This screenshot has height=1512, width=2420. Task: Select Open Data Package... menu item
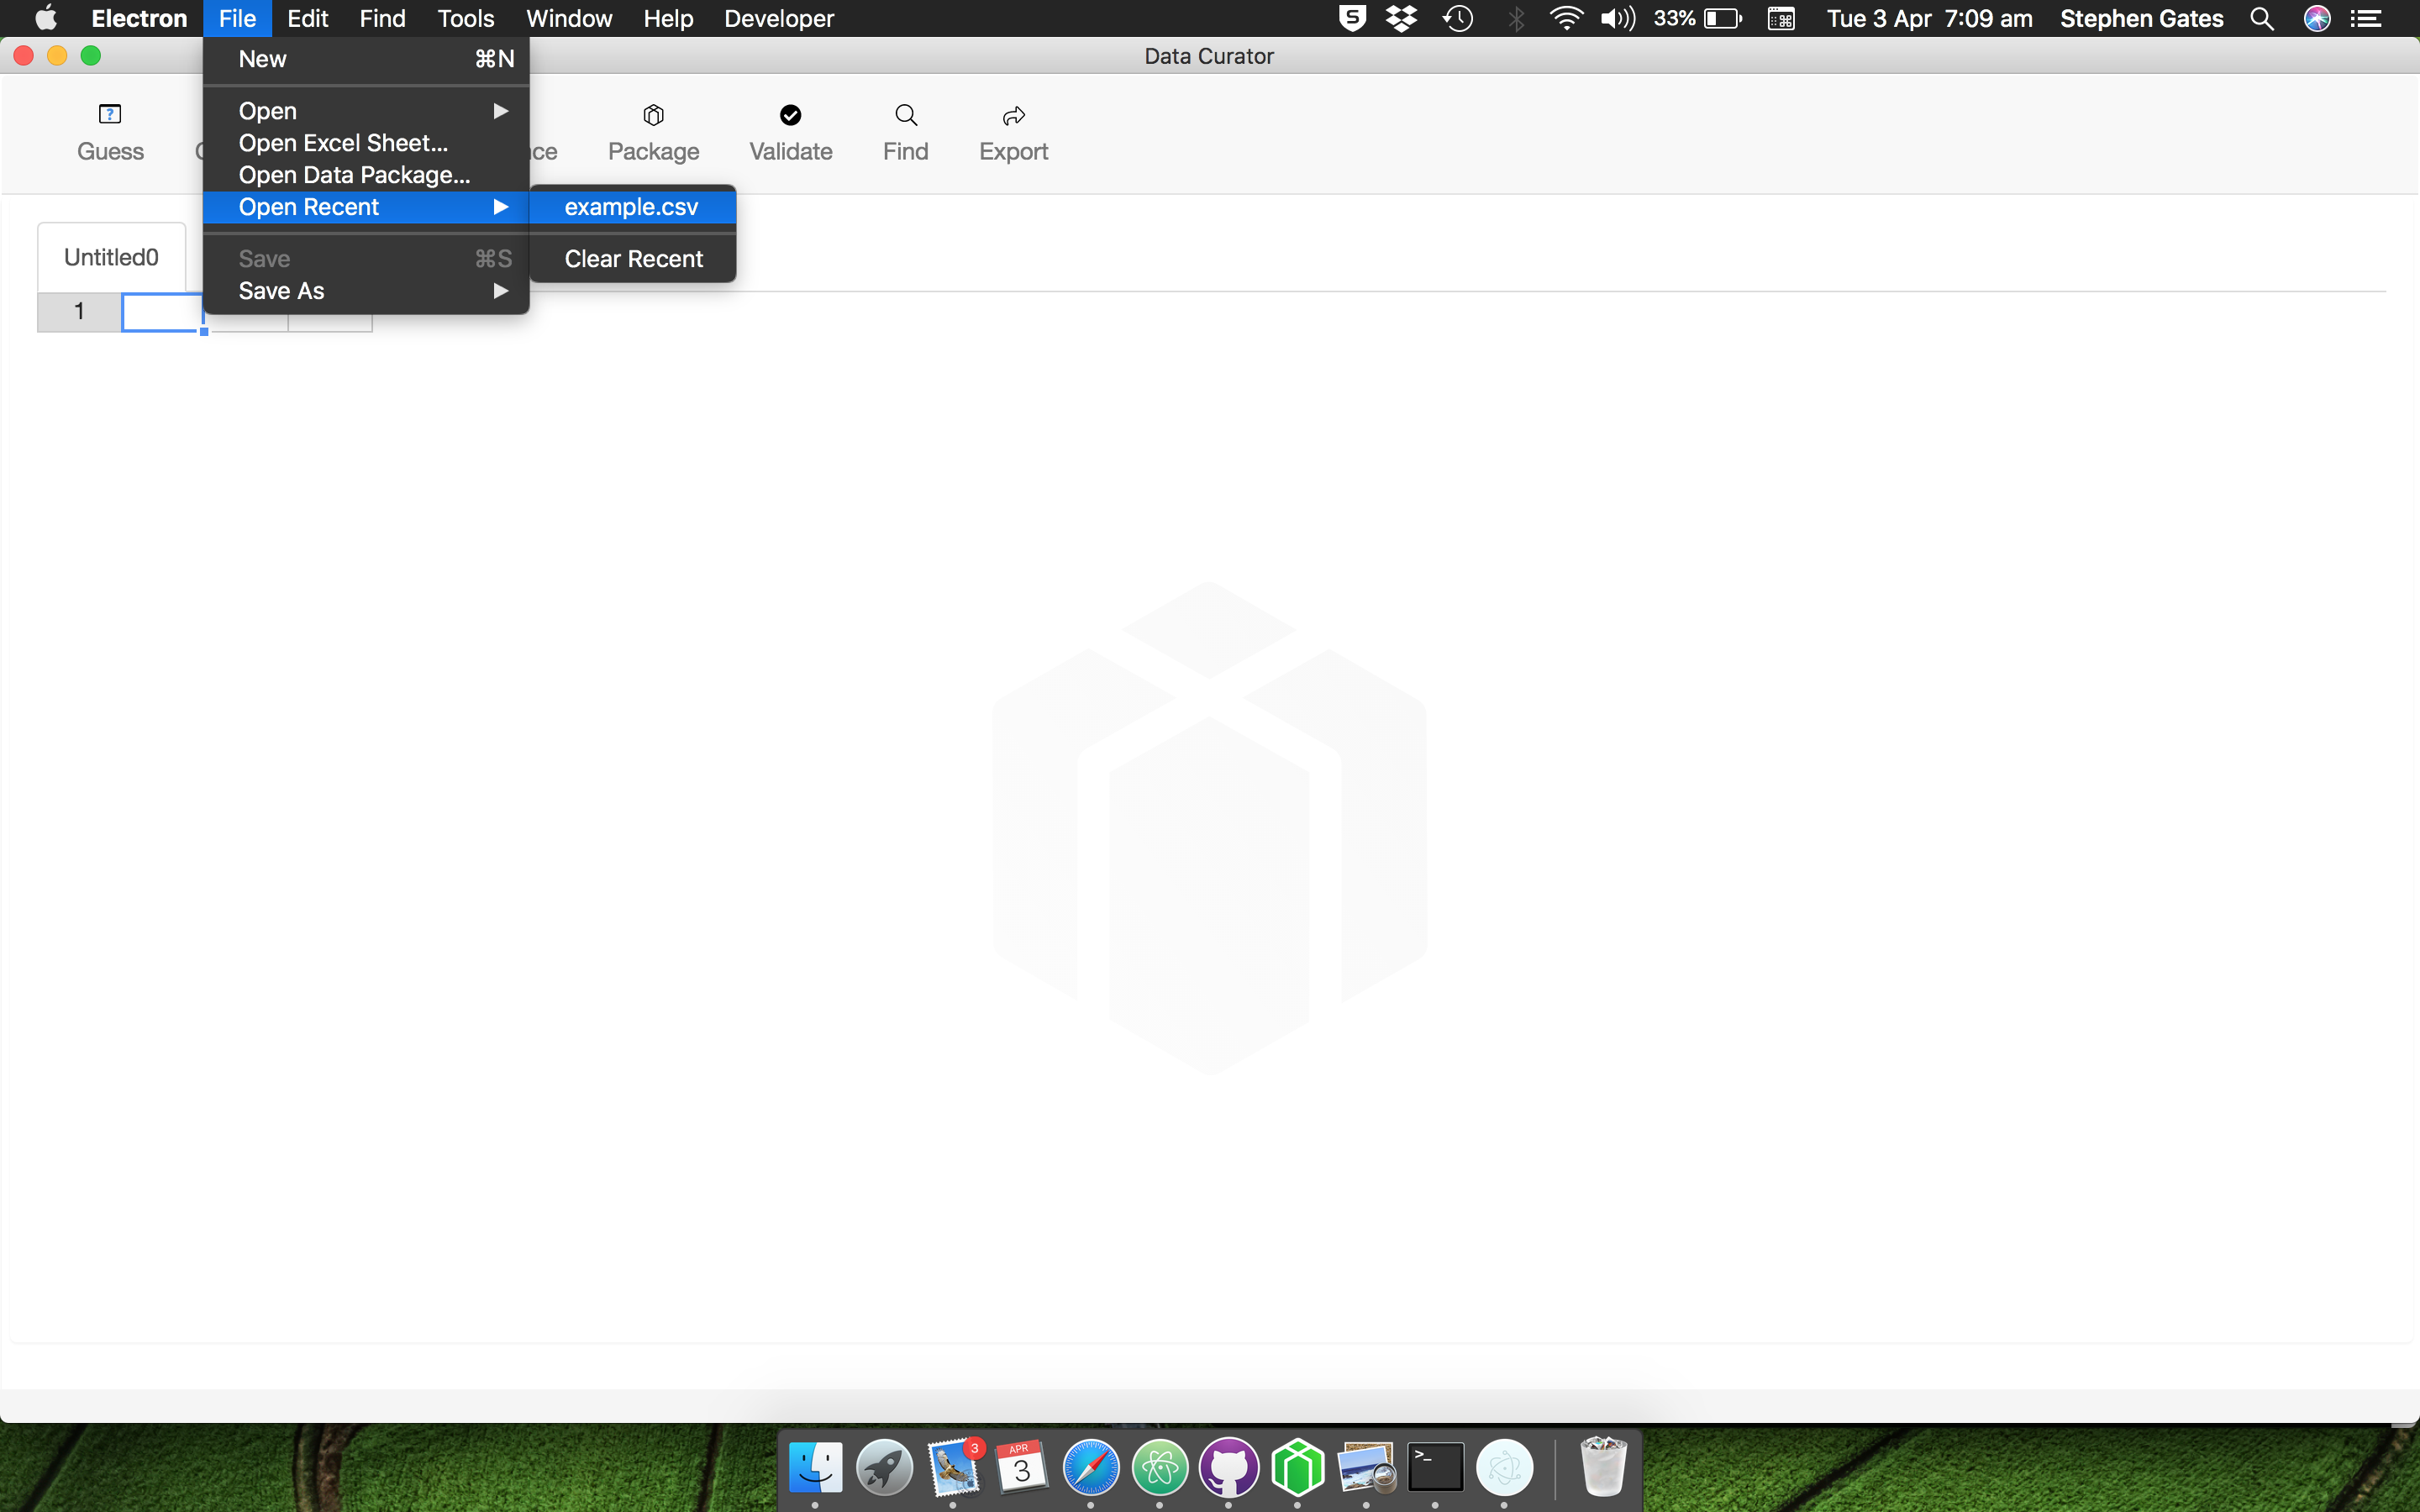pos(354,175)
